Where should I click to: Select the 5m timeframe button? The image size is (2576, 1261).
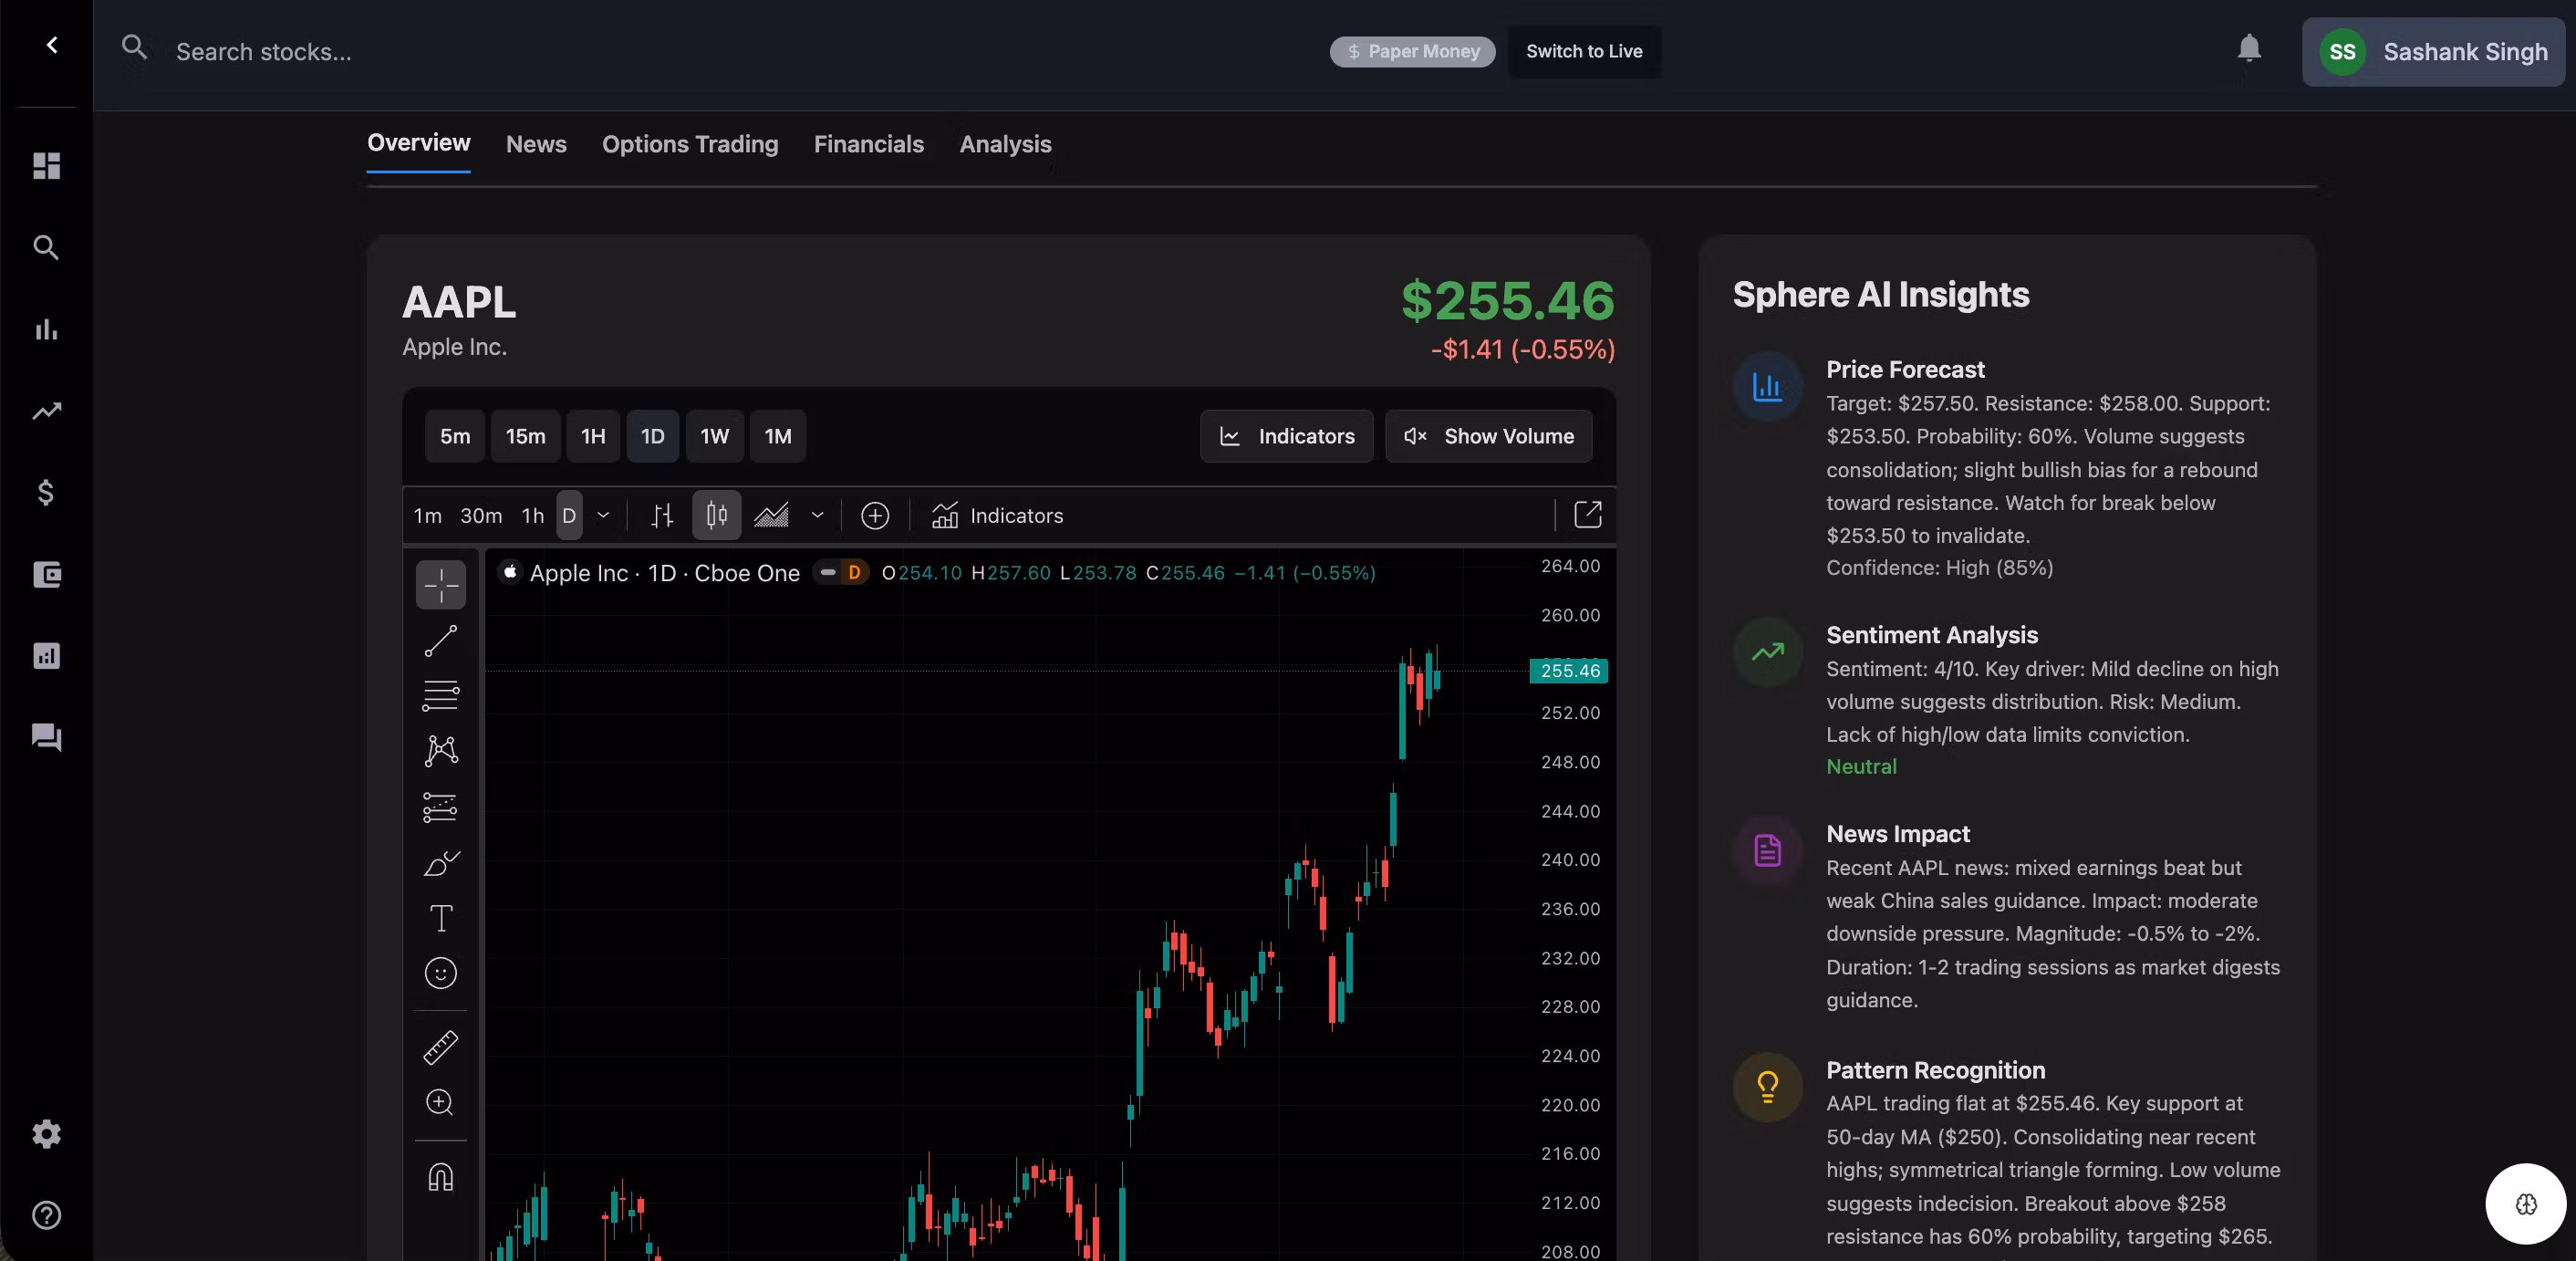[x=455, y=436]
